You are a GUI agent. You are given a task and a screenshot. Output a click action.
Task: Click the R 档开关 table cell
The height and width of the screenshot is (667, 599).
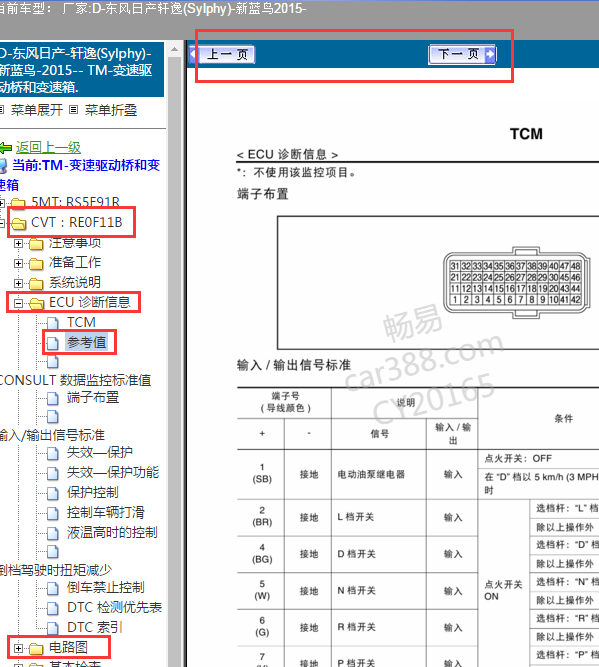pyautogui.click(x=379, y=627)
